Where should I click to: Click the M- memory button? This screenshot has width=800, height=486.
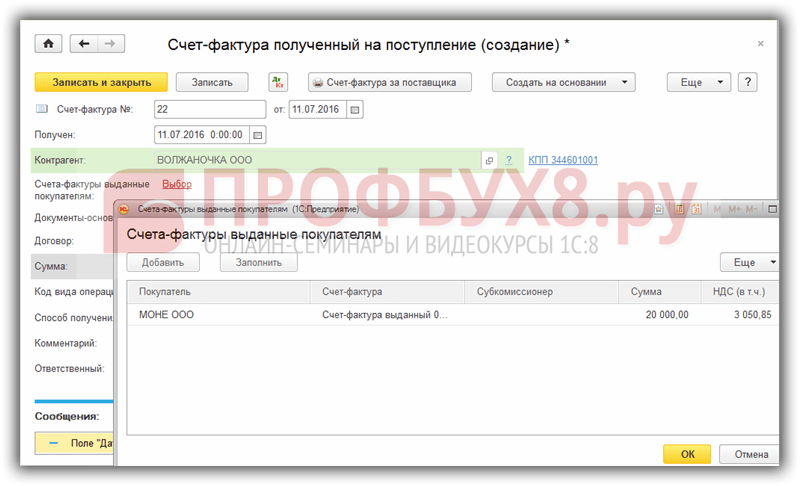coord(751,209)
